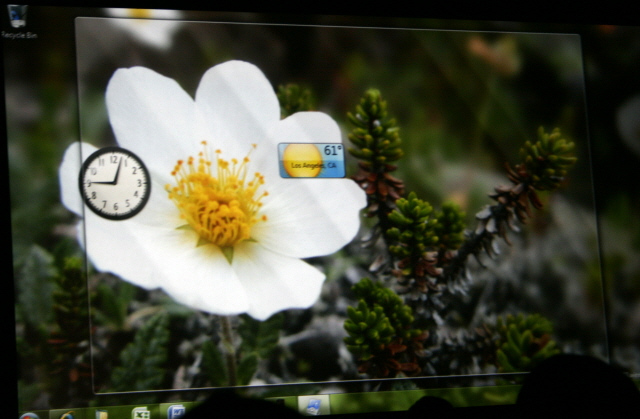640x419 pixels.
Task: Open the Recycle Bin desktop icon
Action: (18, 21)
